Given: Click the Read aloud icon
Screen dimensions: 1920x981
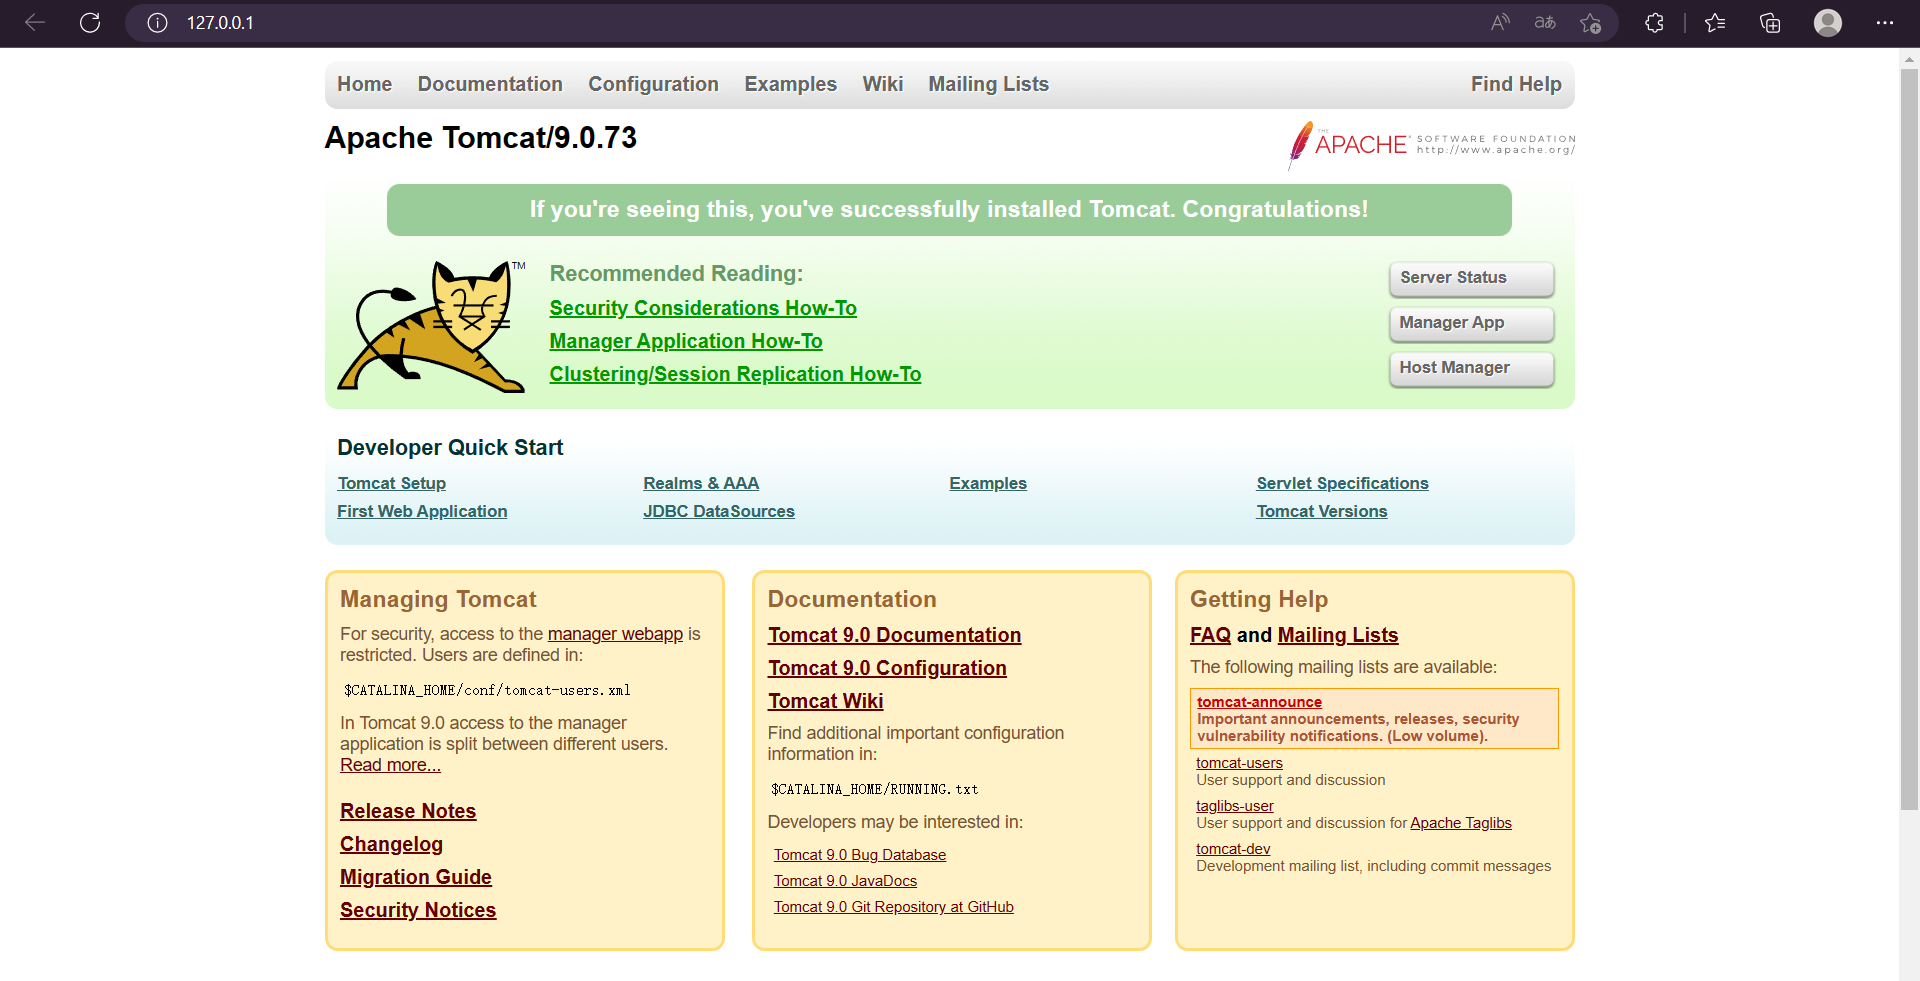Looking at the screenshot, I should 1500,22.
